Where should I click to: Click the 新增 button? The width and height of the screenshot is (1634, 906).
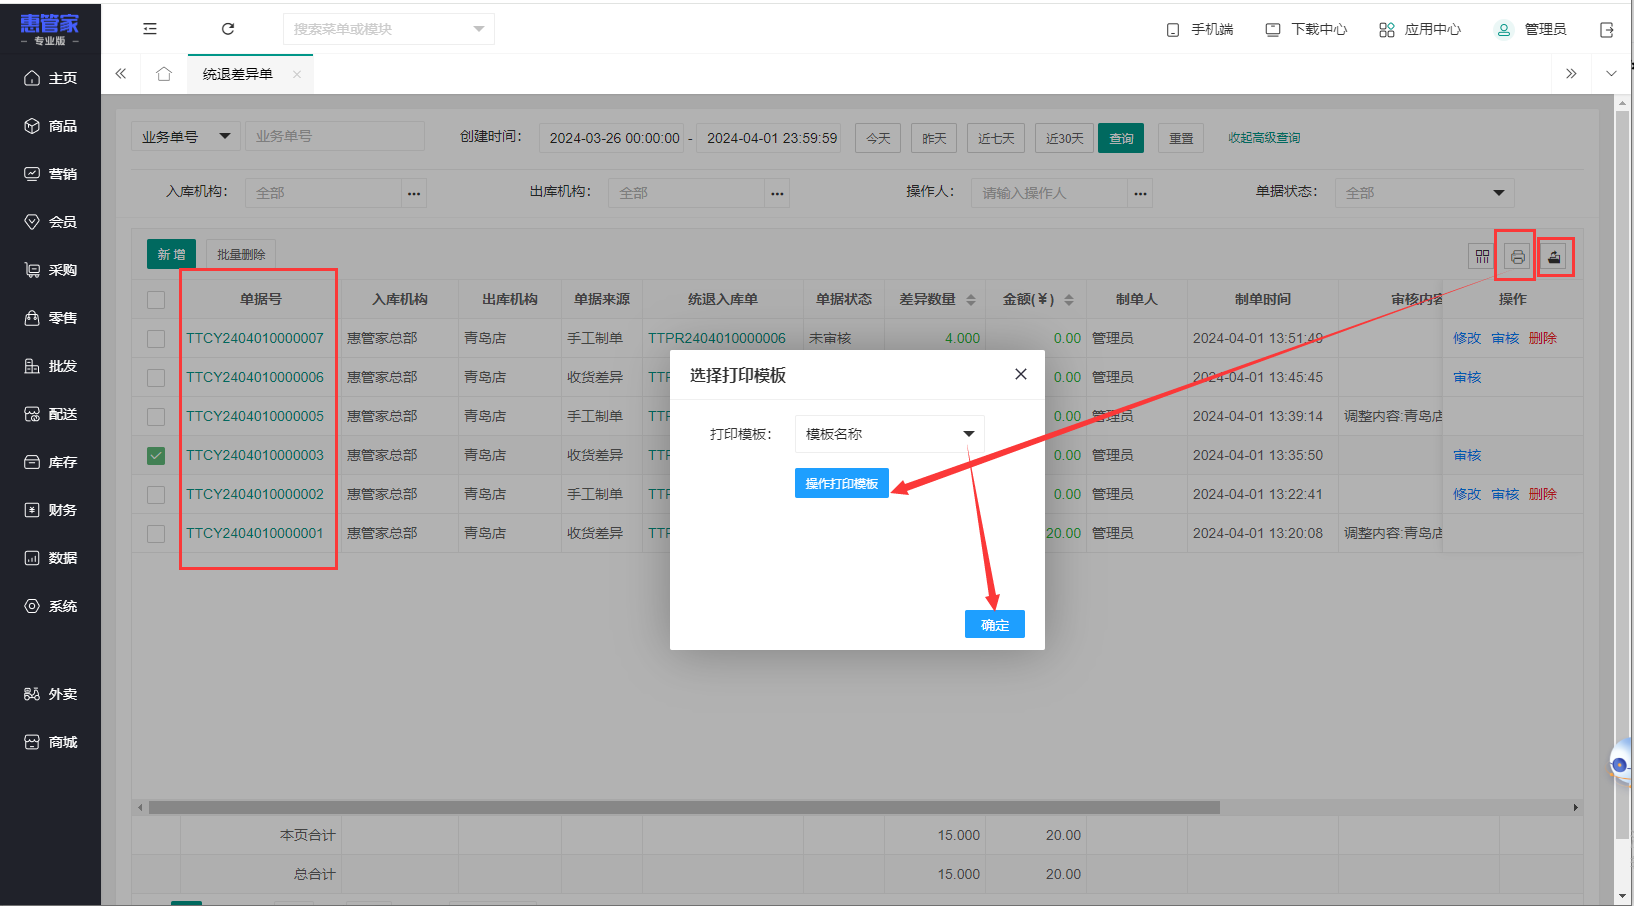(172, 254)
